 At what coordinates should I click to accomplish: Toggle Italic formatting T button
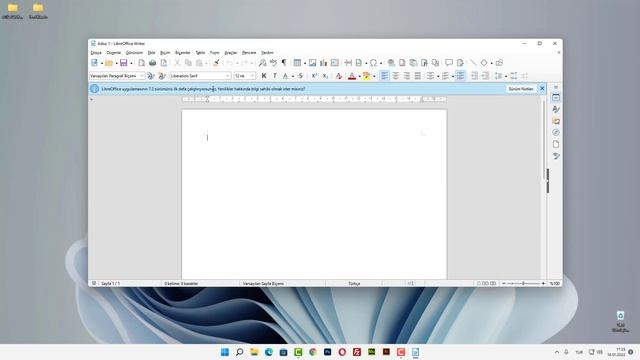click(x=275, y=76)
